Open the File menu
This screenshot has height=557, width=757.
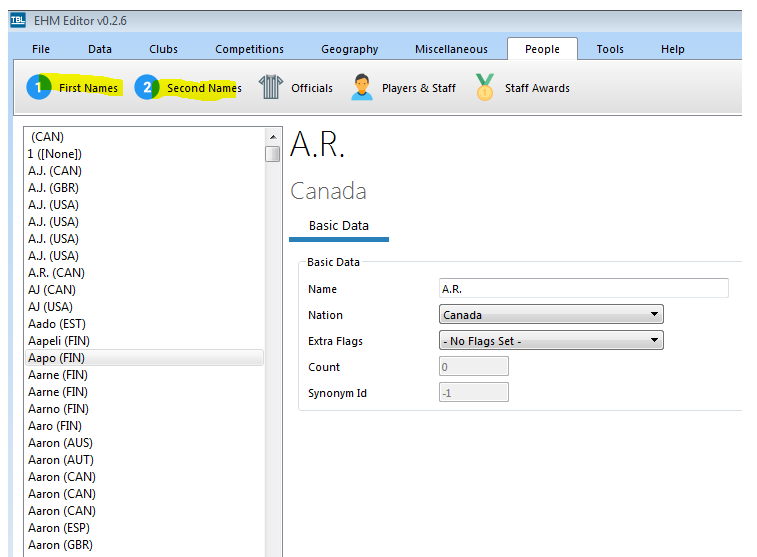coord(41,49)
